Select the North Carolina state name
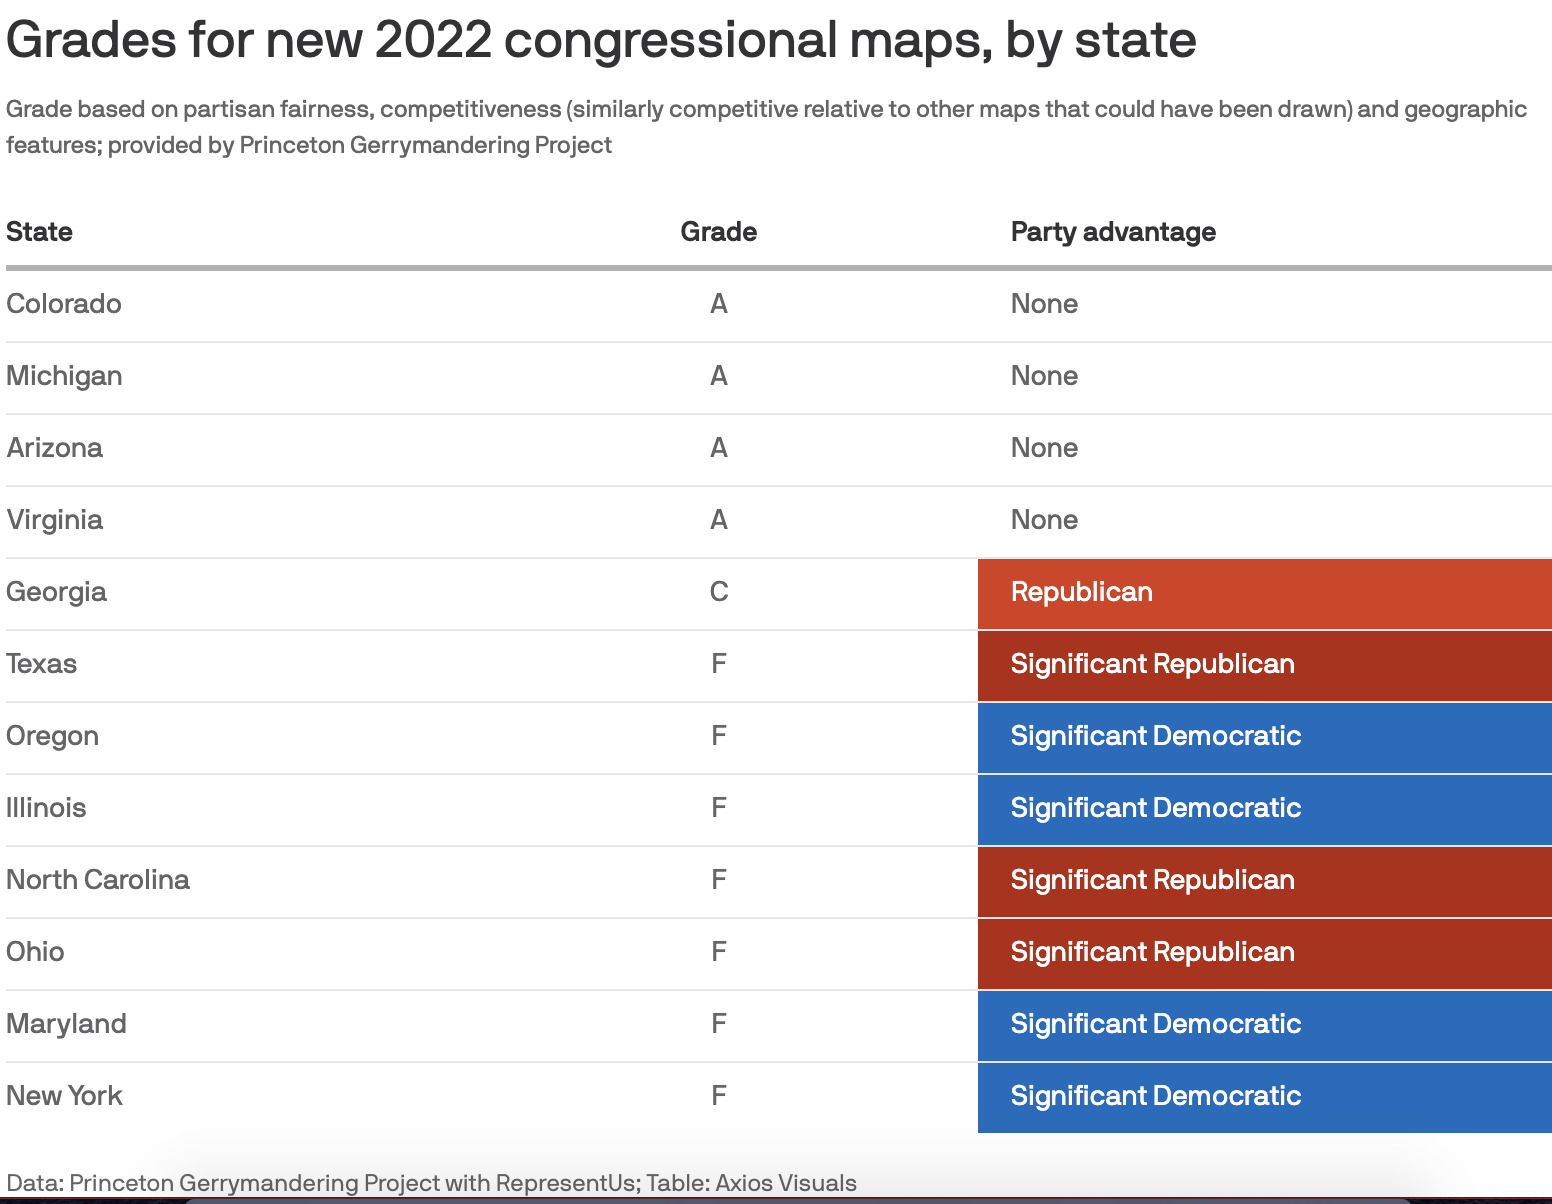Viewport: 1552px width, 1204px height. coord(98,880)
